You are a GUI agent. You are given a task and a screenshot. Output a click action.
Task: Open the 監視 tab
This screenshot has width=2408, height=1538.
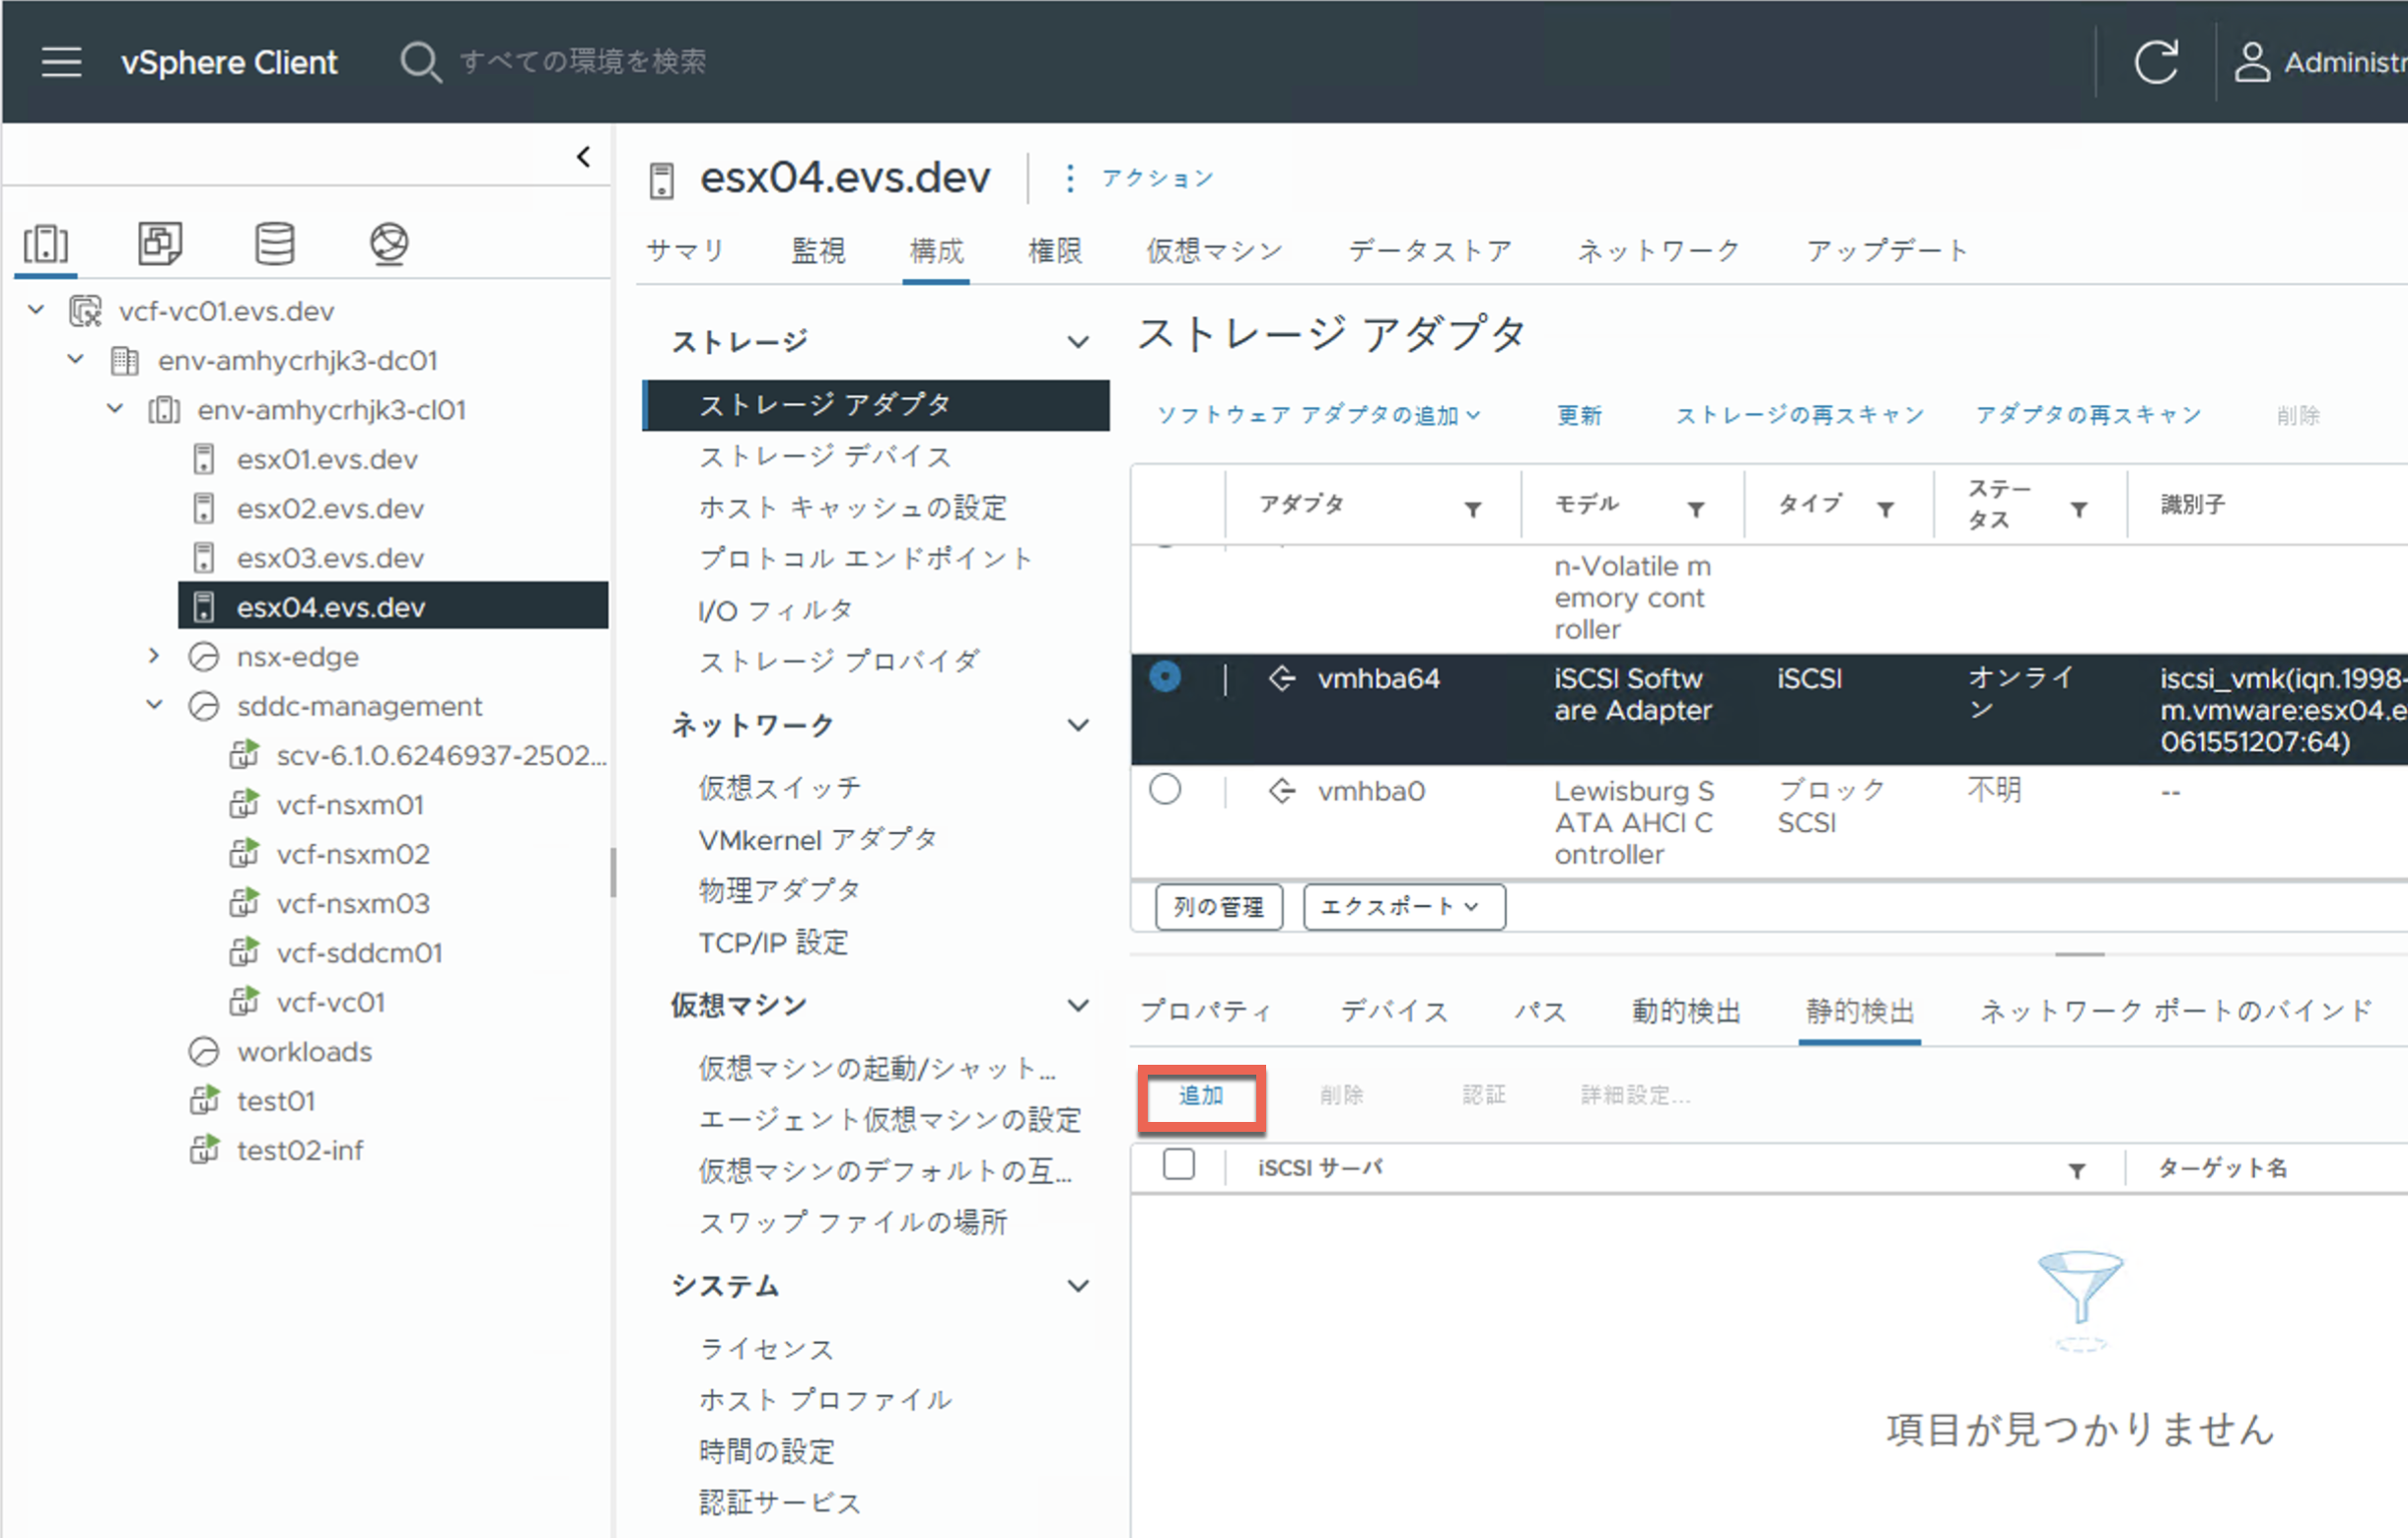[818, 251]
